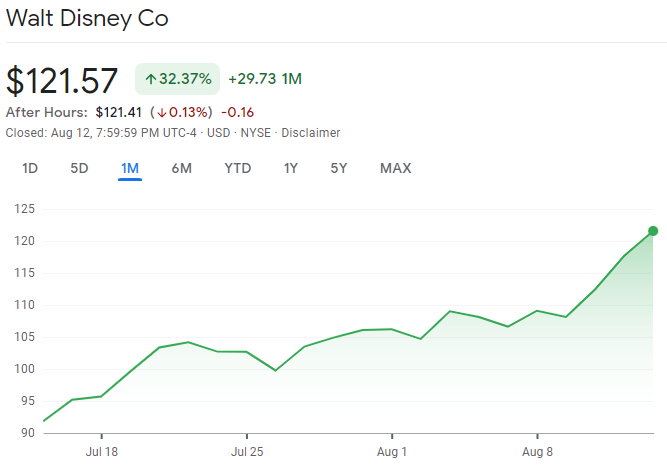667x470 pixels.
Task: Click the Aug 8 axis label
Action: [x=537, y=452]
